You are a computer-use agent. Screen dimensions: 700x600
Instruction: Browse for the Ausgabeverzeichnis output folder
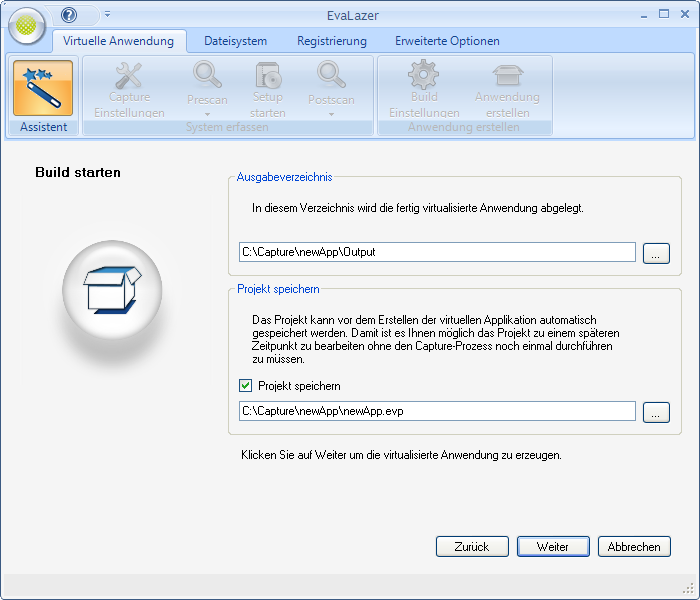656,252
